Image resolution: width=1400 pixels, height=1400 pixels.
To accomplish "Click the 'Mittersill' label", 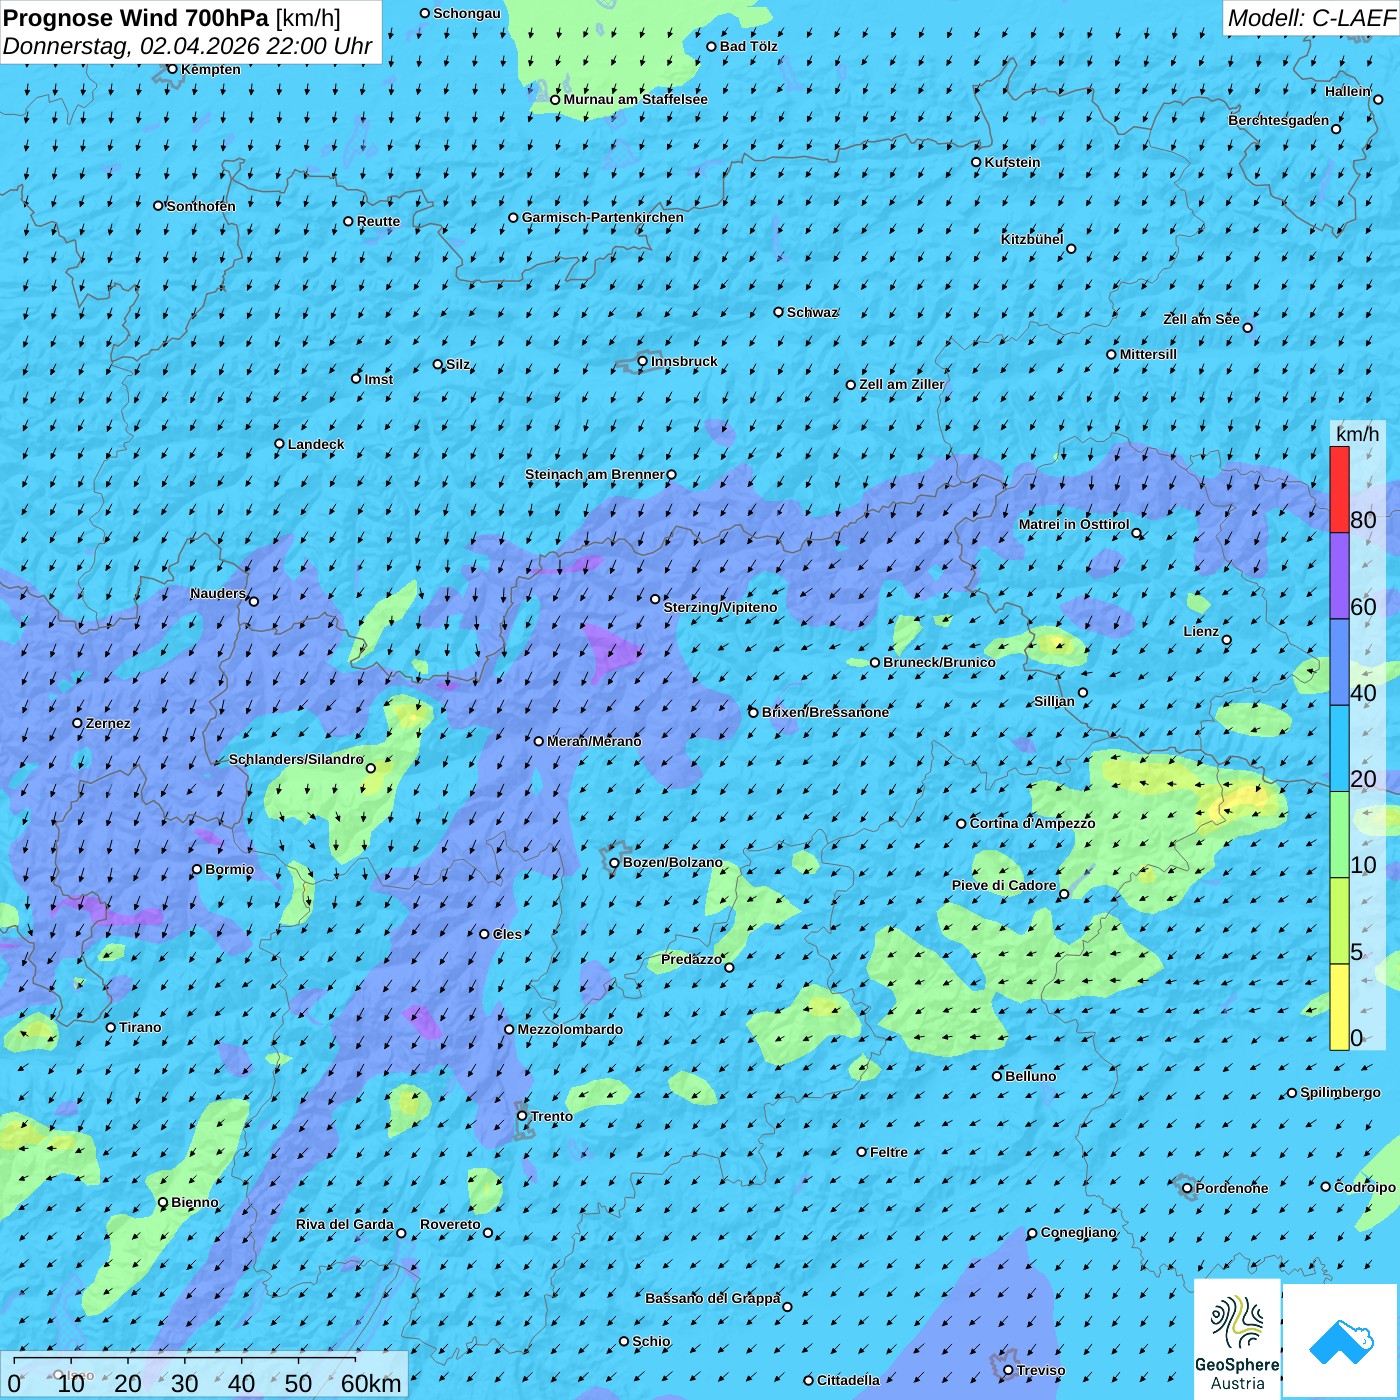I will (x=1148, y=354).
